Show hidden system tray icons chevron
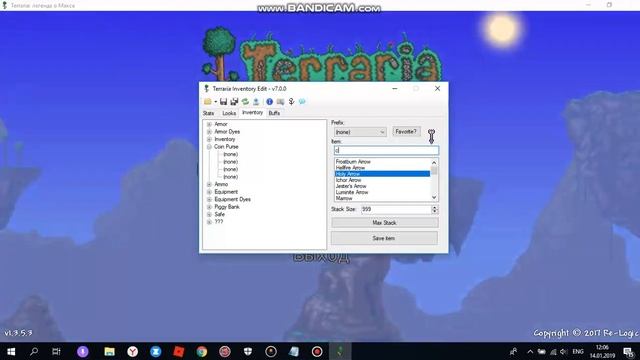 point(530,351)
